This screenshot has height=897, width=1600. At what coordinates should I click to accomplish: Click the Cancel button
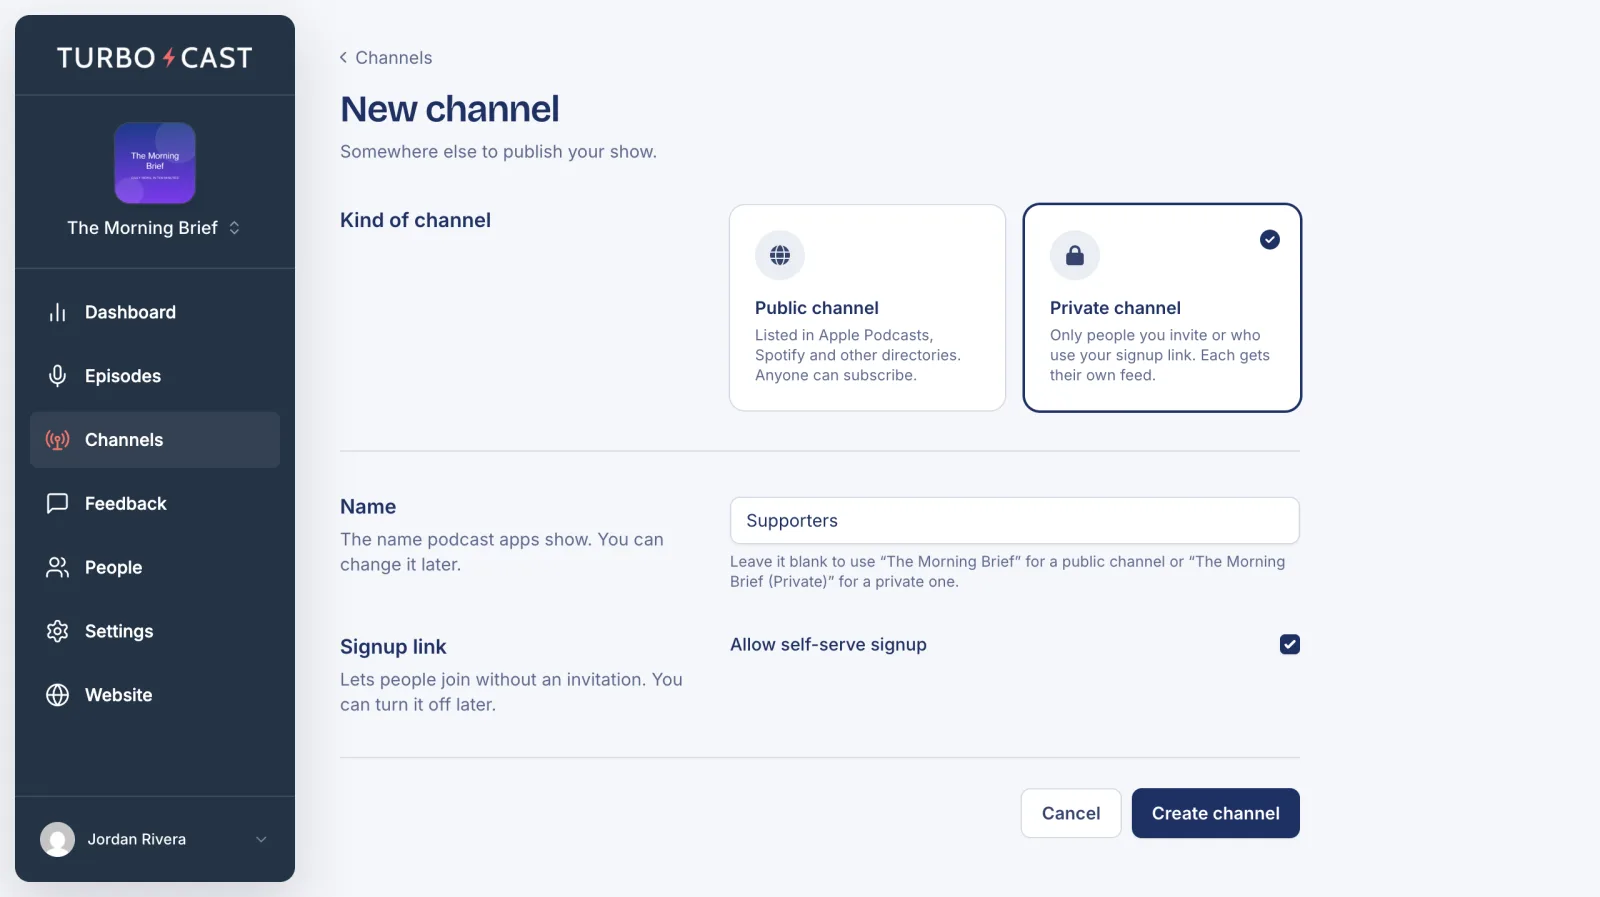pyautogui.click(x=1071, y=813)
